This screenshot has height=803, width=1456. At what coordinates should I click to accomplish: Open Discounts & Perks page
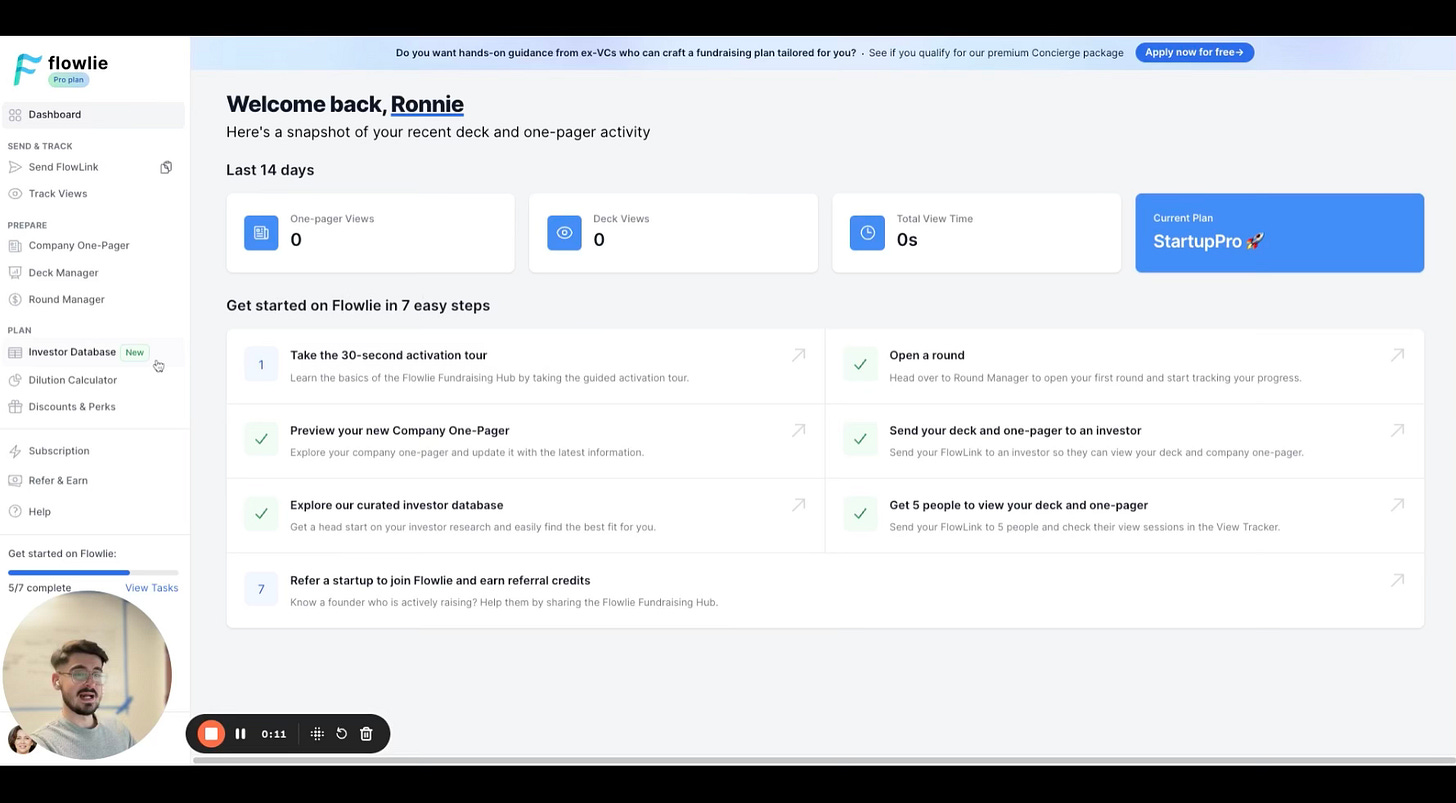coord(72,407)
